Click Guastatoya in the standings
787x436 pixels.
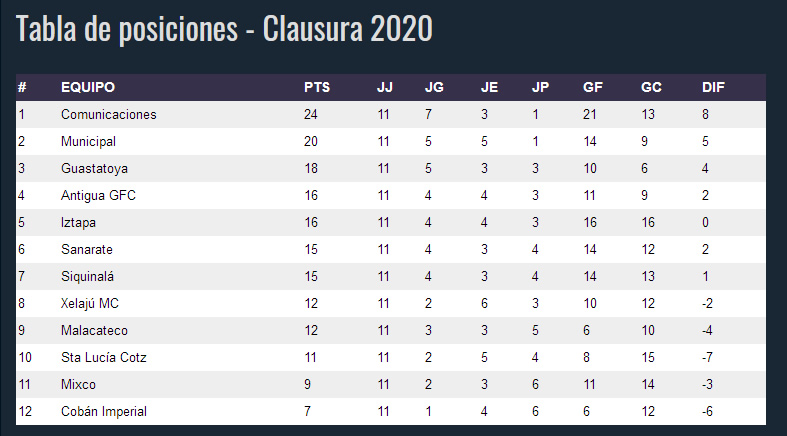click(x=94, y=169)
